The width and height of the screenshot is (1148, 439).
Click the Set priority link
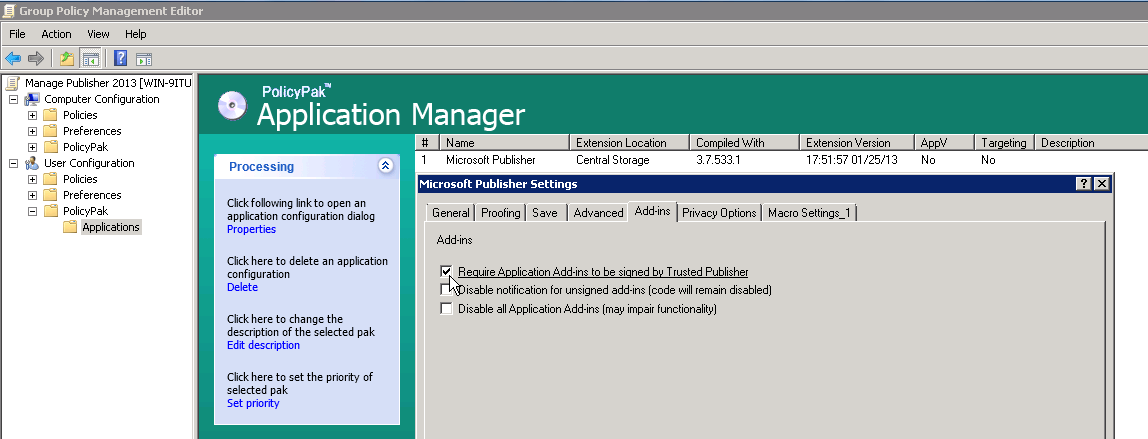coord(253,403)
